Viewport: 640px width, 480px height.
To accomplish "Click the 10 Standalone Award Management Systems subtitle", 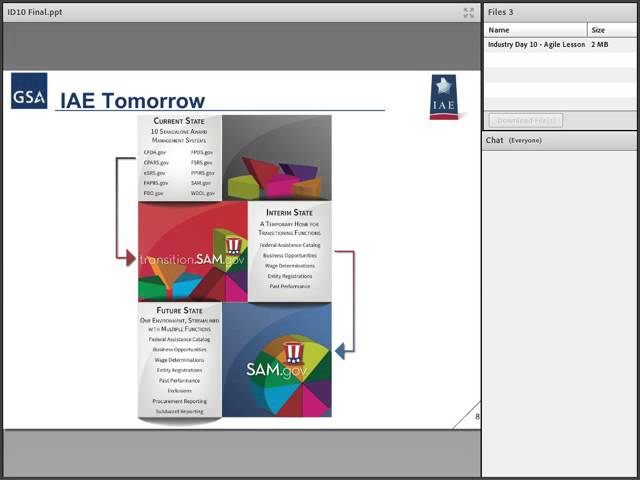I will coord(179,136).
